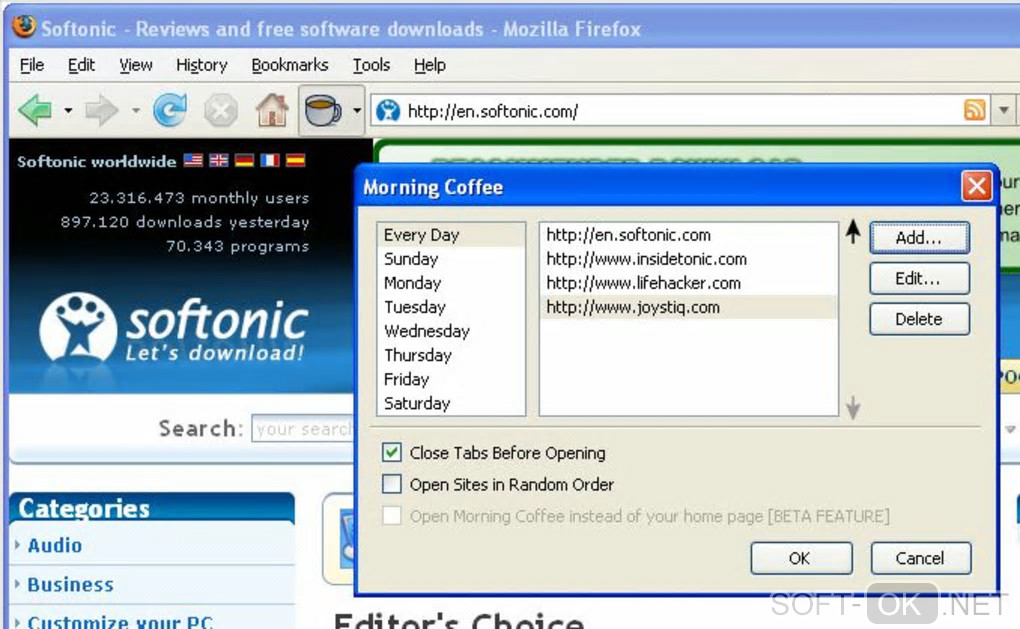The width and height of the screenshot is (1020, 629).
Task: Open the Back button history dropdown
Action: click(68, 111)
